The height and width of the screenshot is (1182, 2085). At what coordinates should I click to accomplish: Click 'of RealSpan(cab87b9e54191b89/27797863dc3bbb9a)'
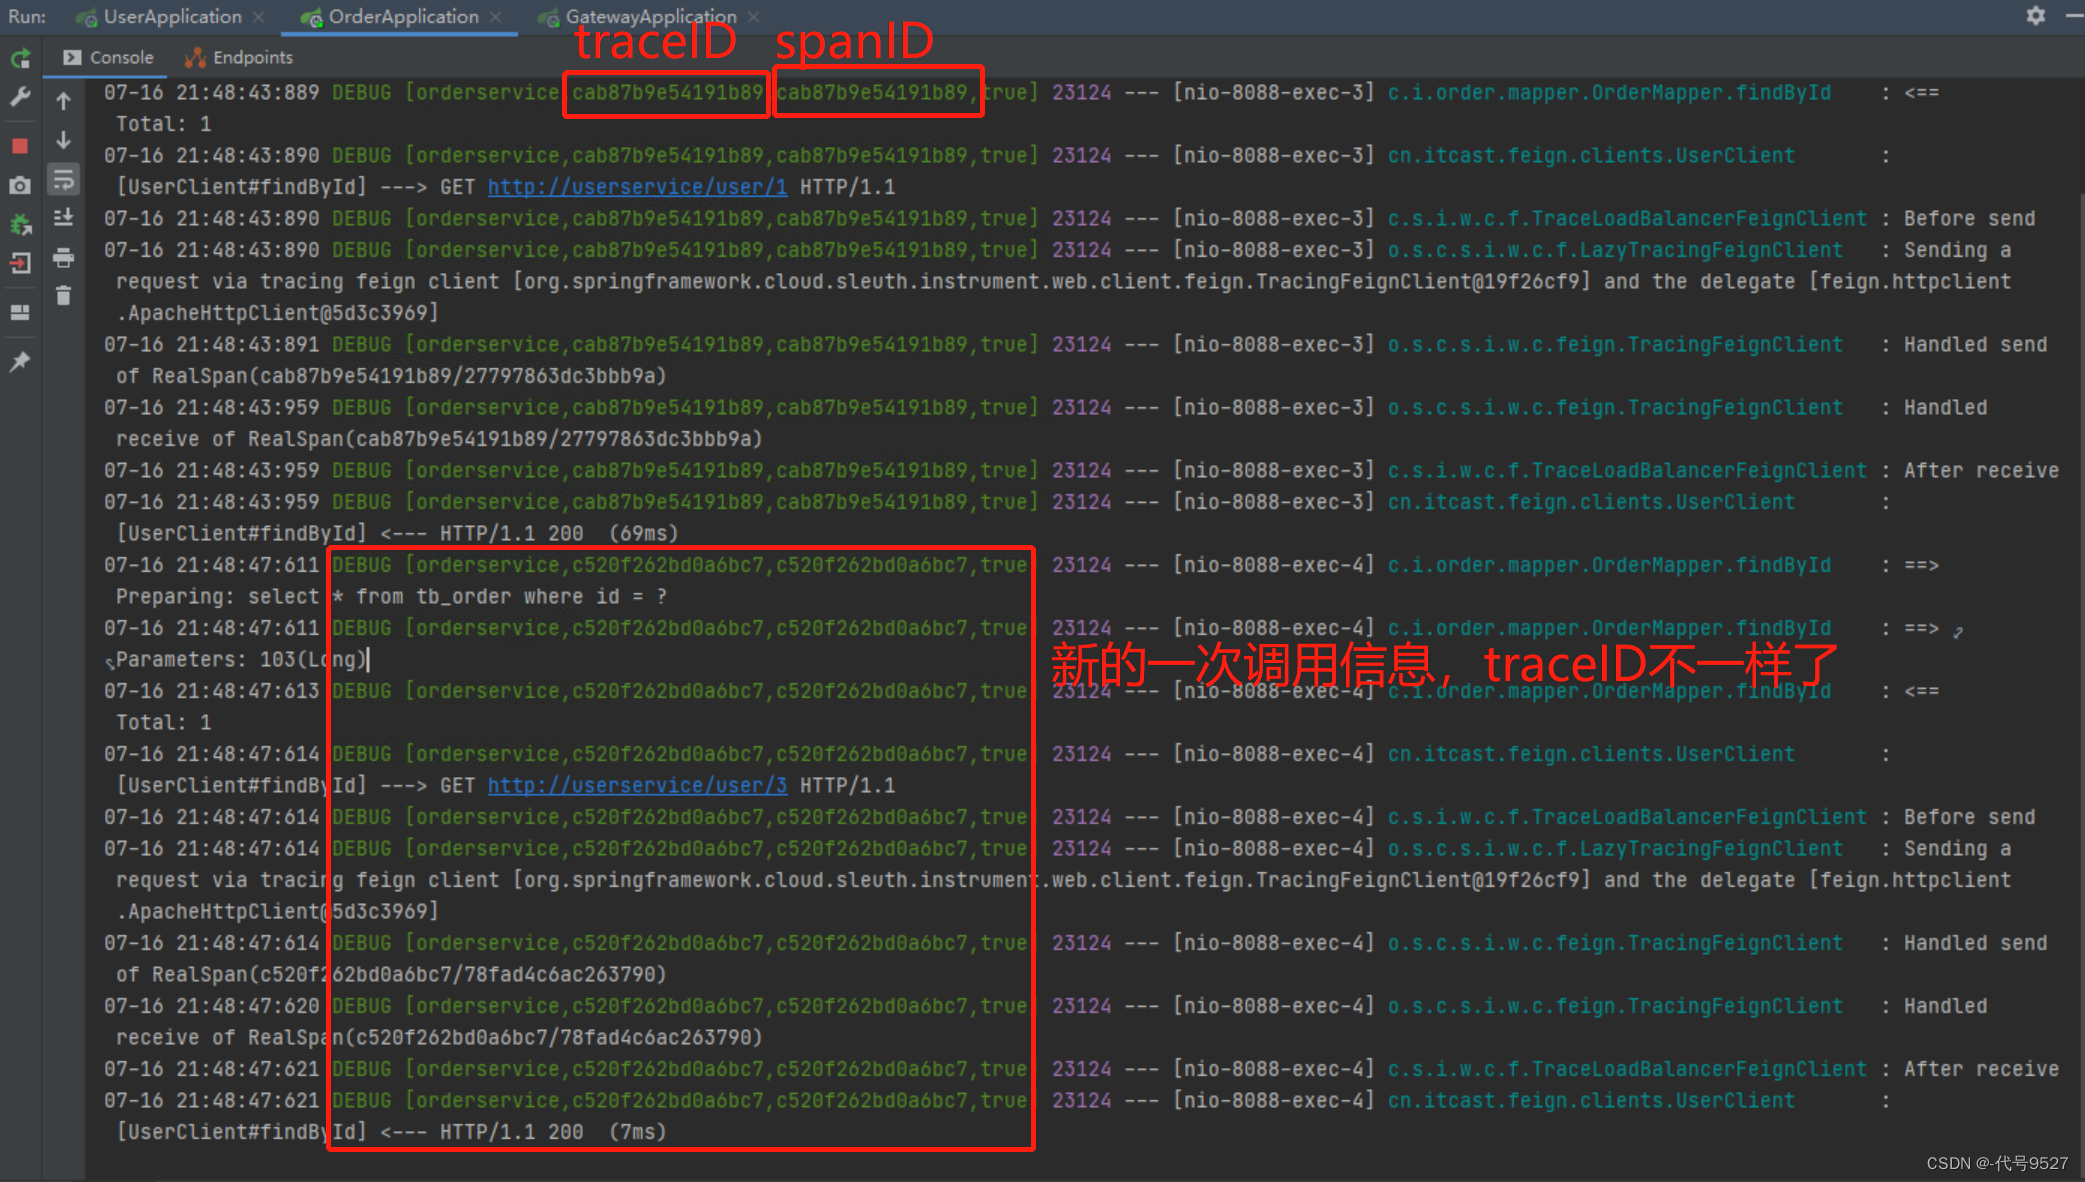(391, 376)
